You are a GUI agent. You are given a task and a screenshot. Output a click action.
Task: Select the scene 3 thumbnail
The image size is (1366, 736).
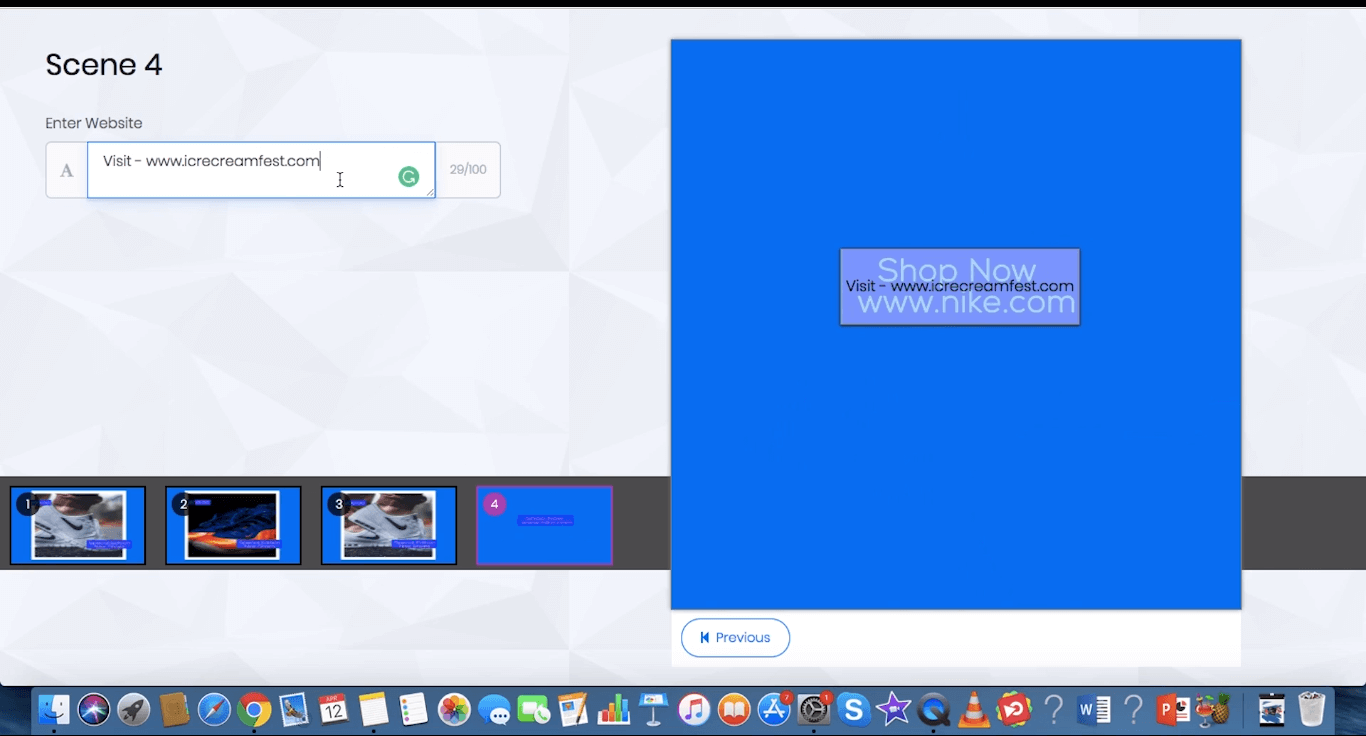pyautogui.click(x=389, y=525)
